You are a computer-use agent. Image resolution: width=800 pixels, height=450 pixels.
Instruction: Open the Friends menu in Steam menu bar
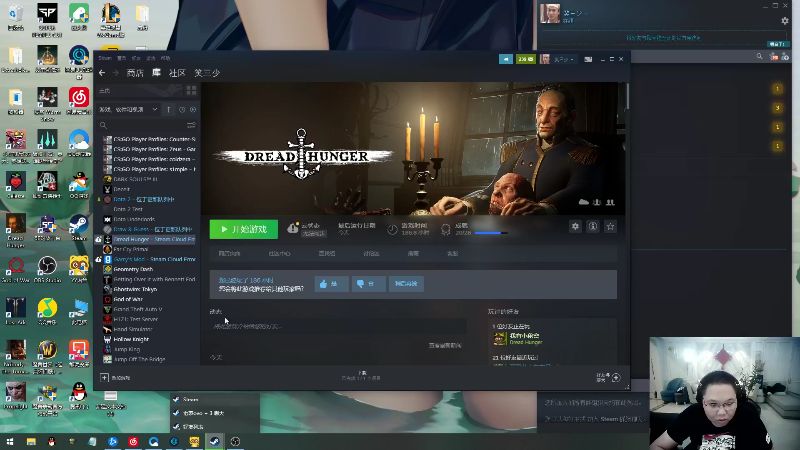tap(136, 58)
